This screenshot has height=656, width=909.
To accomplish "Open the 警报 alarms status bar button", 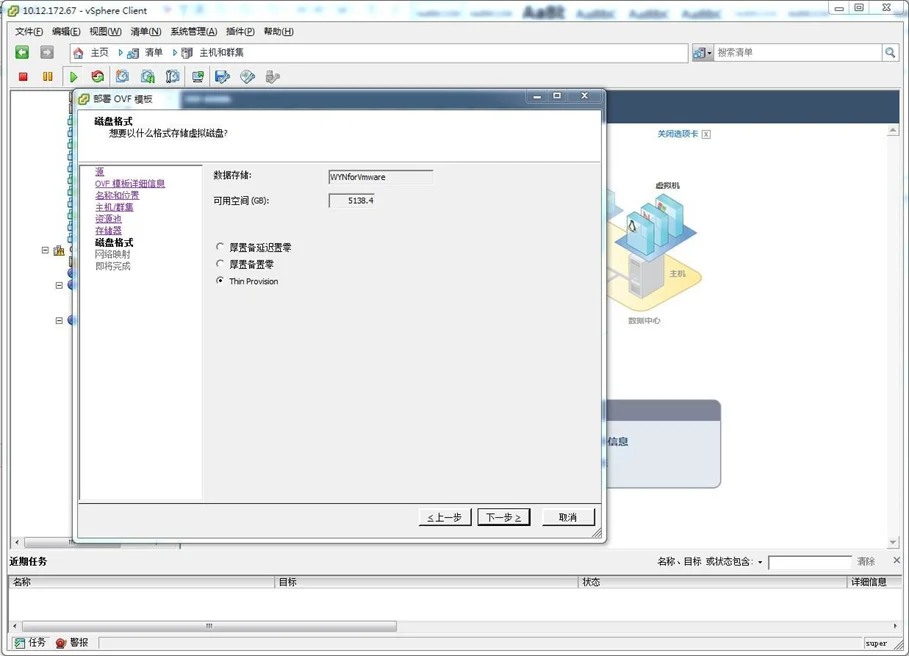I will click(x=72, y=643).
